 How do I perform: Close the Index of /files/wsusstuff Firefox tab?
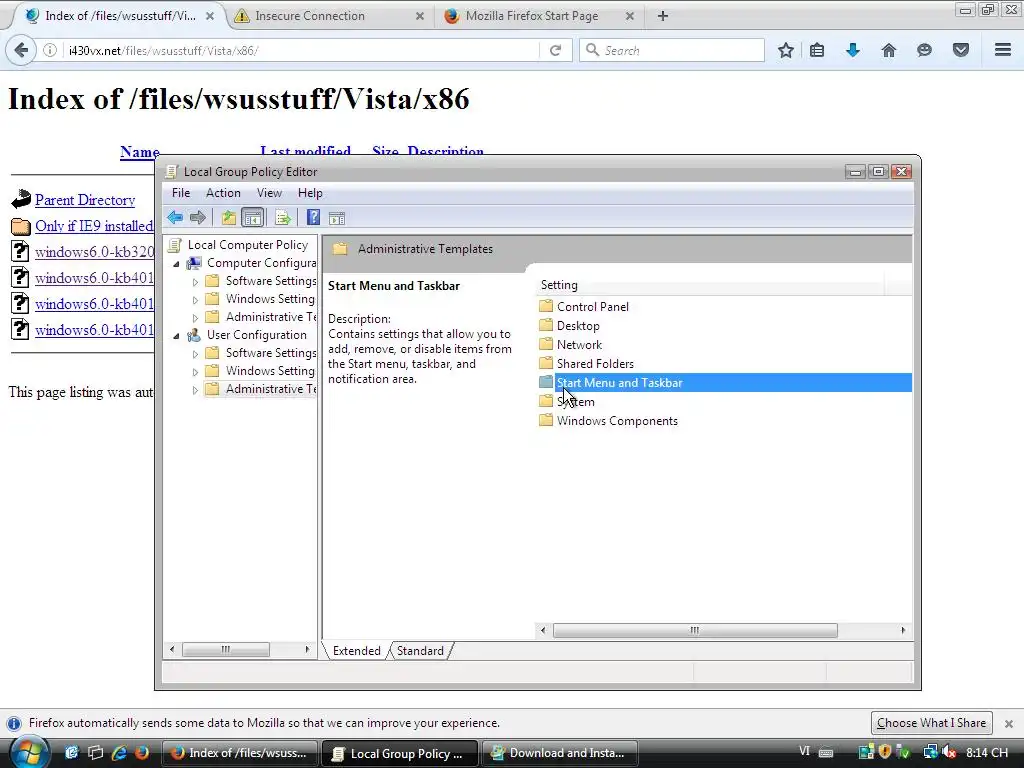pyautogui.click(x=210, y=16)
